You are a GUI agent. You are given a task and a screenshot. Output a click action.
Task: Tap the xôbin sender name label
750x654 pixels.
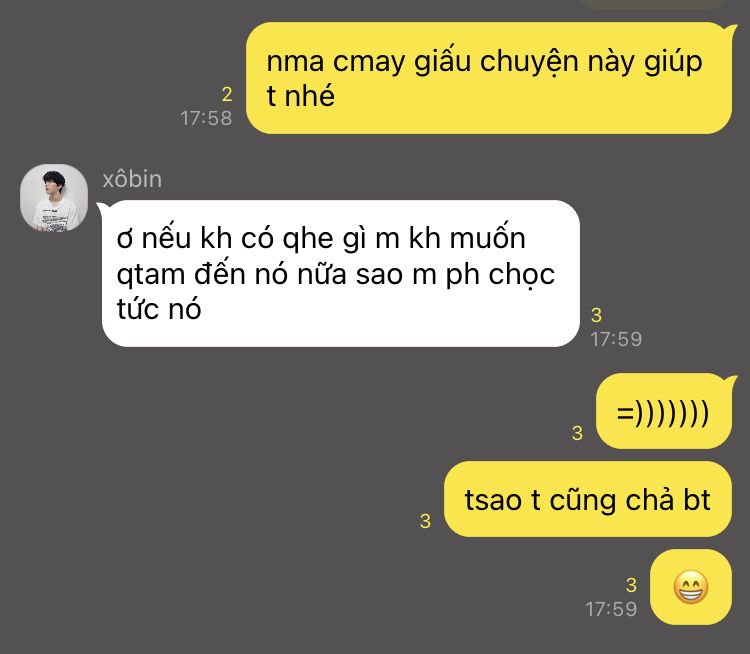(x=132, y=179)
